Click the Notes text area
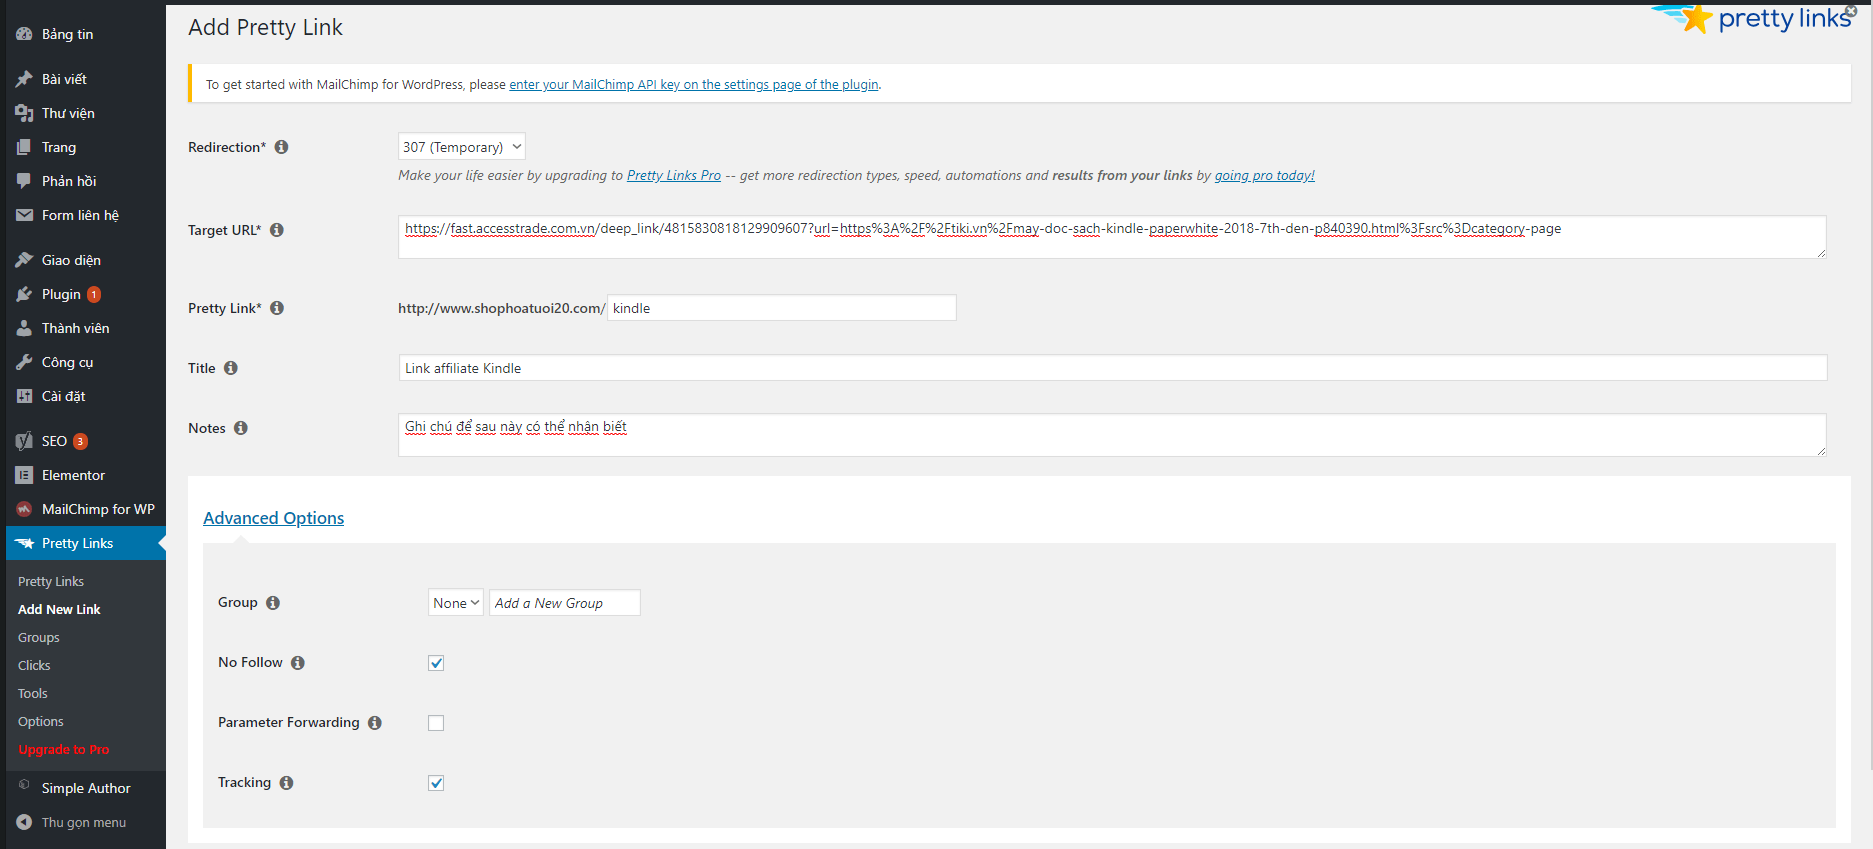 point(1112,435)
